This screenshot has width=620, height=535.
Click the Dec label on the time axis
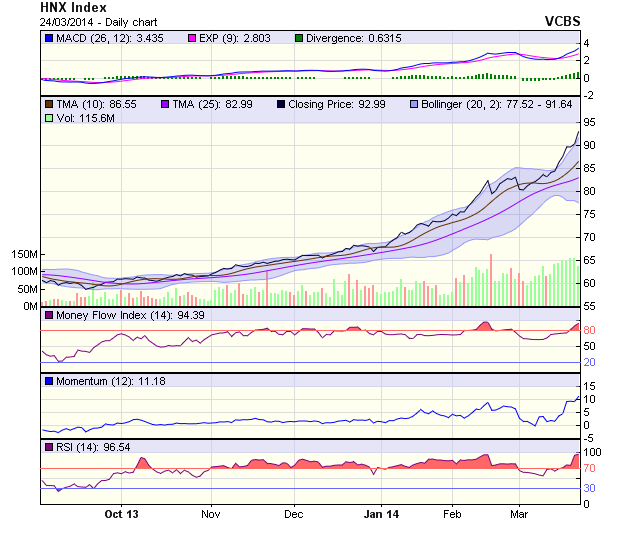[x=293, y=514]
